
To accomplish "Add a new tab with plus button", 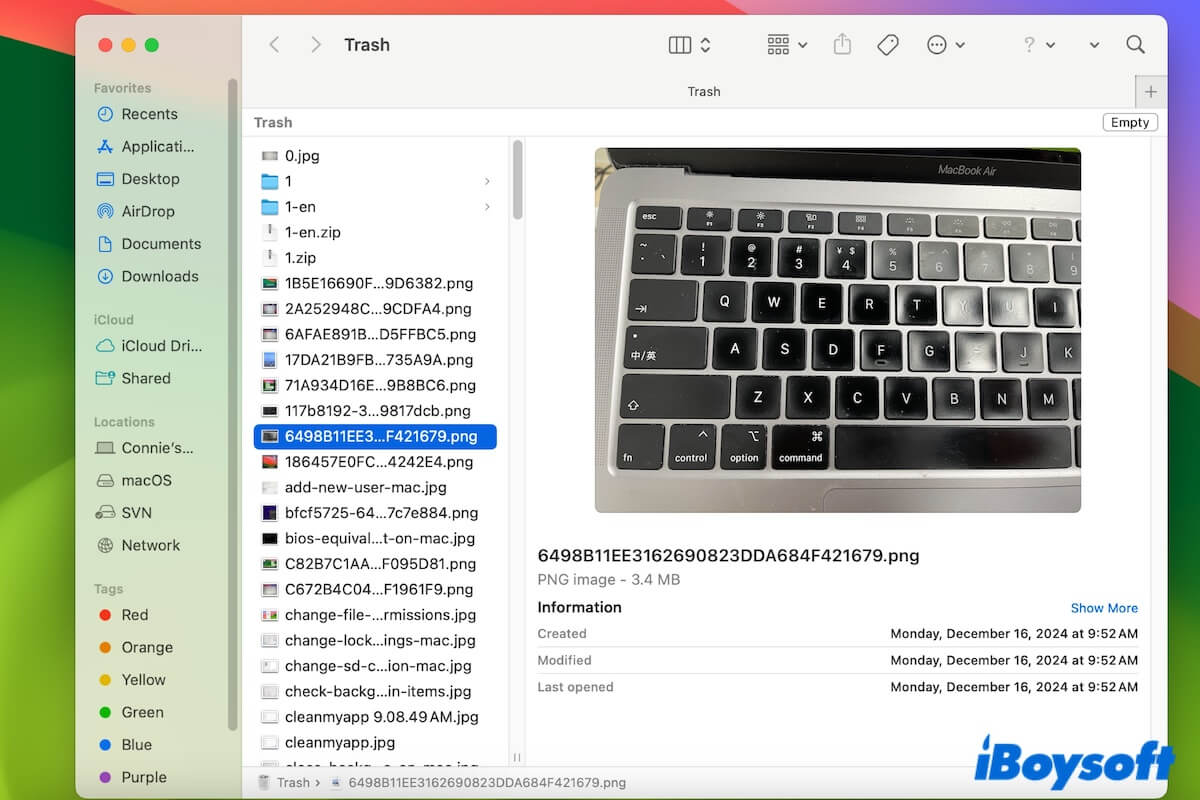I will (1150, 91).
